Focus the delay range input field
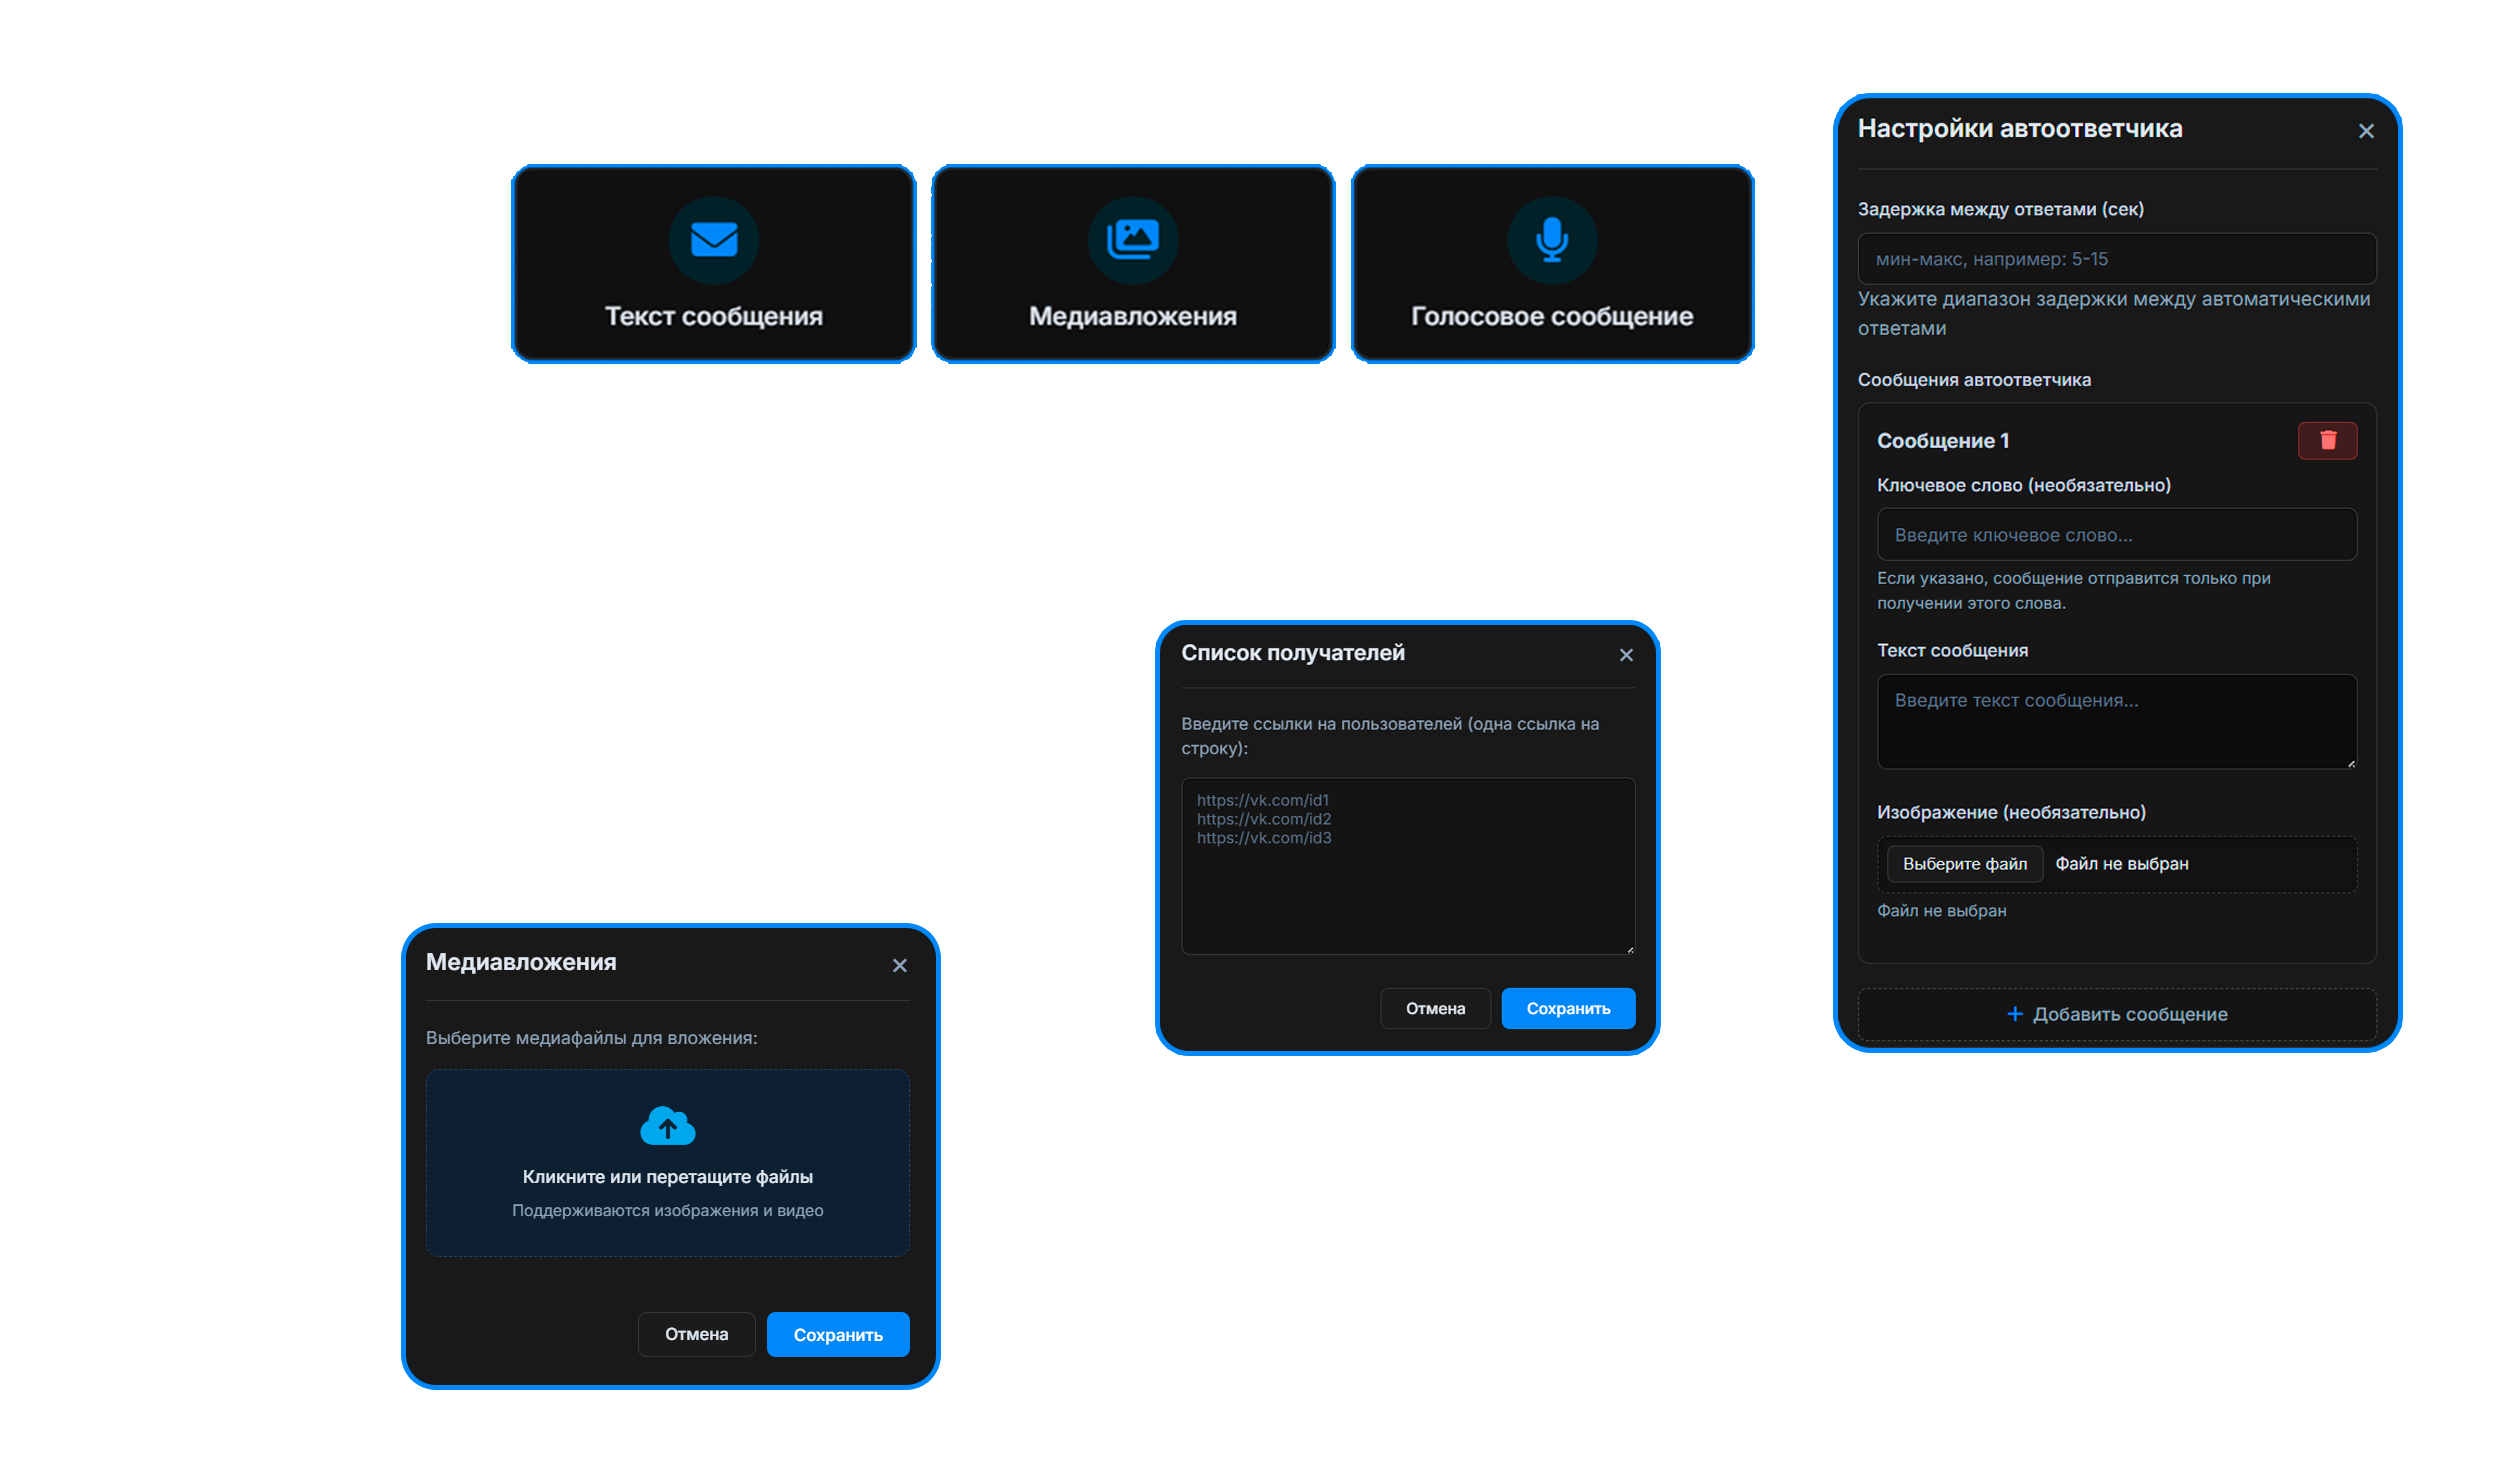 click(2115, 259)
